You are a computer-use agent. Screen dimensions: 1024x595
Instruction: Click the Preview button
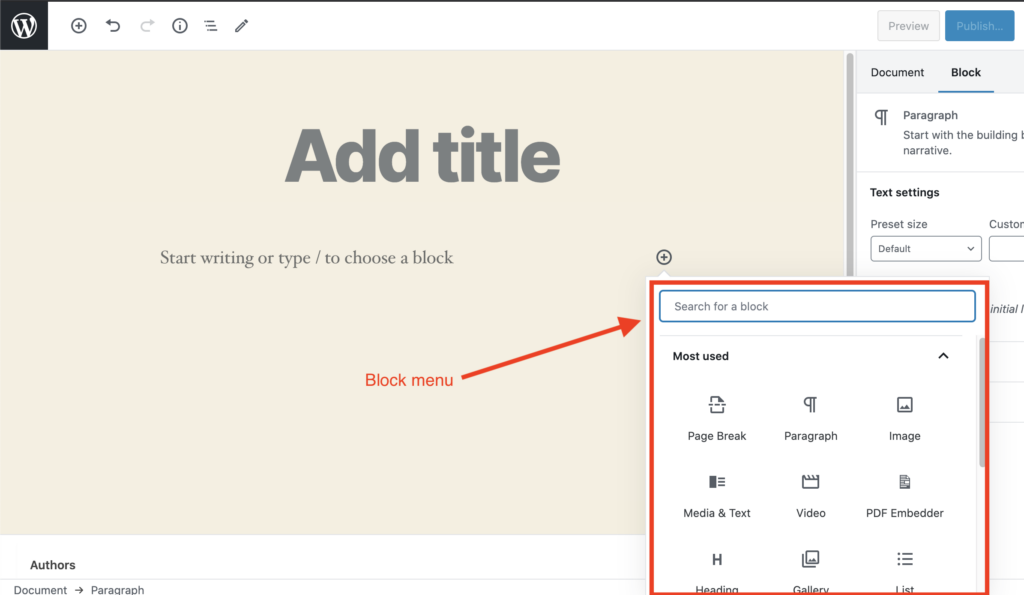[x=908, y=26]
